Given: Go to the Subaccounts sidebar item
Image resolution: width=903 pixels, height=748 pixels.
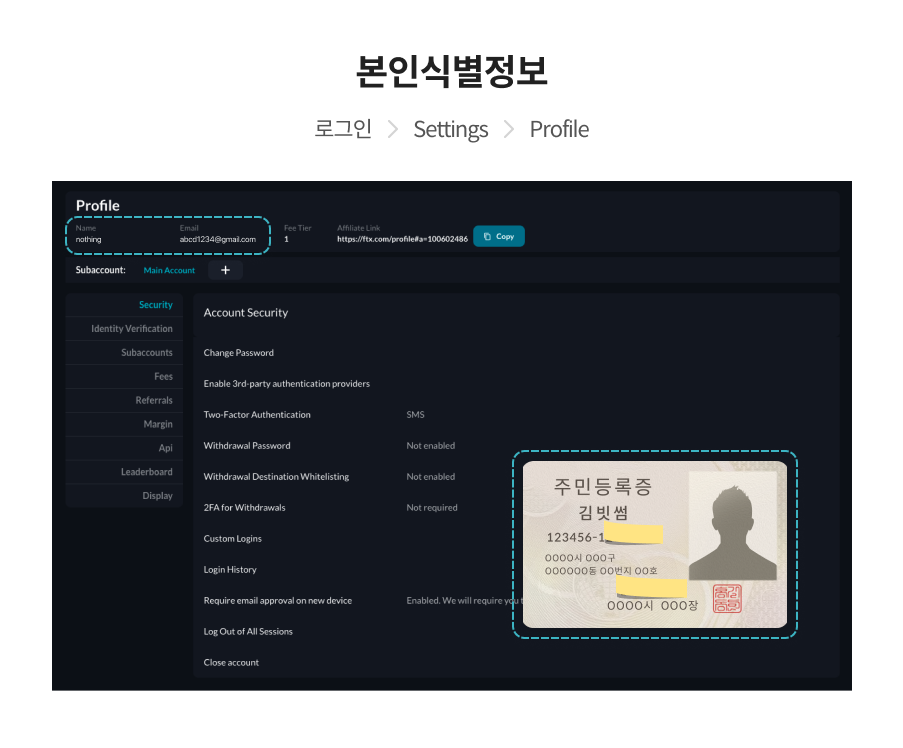Looking at the screenshot, I should pyautogui.click(x=124, y=352).
